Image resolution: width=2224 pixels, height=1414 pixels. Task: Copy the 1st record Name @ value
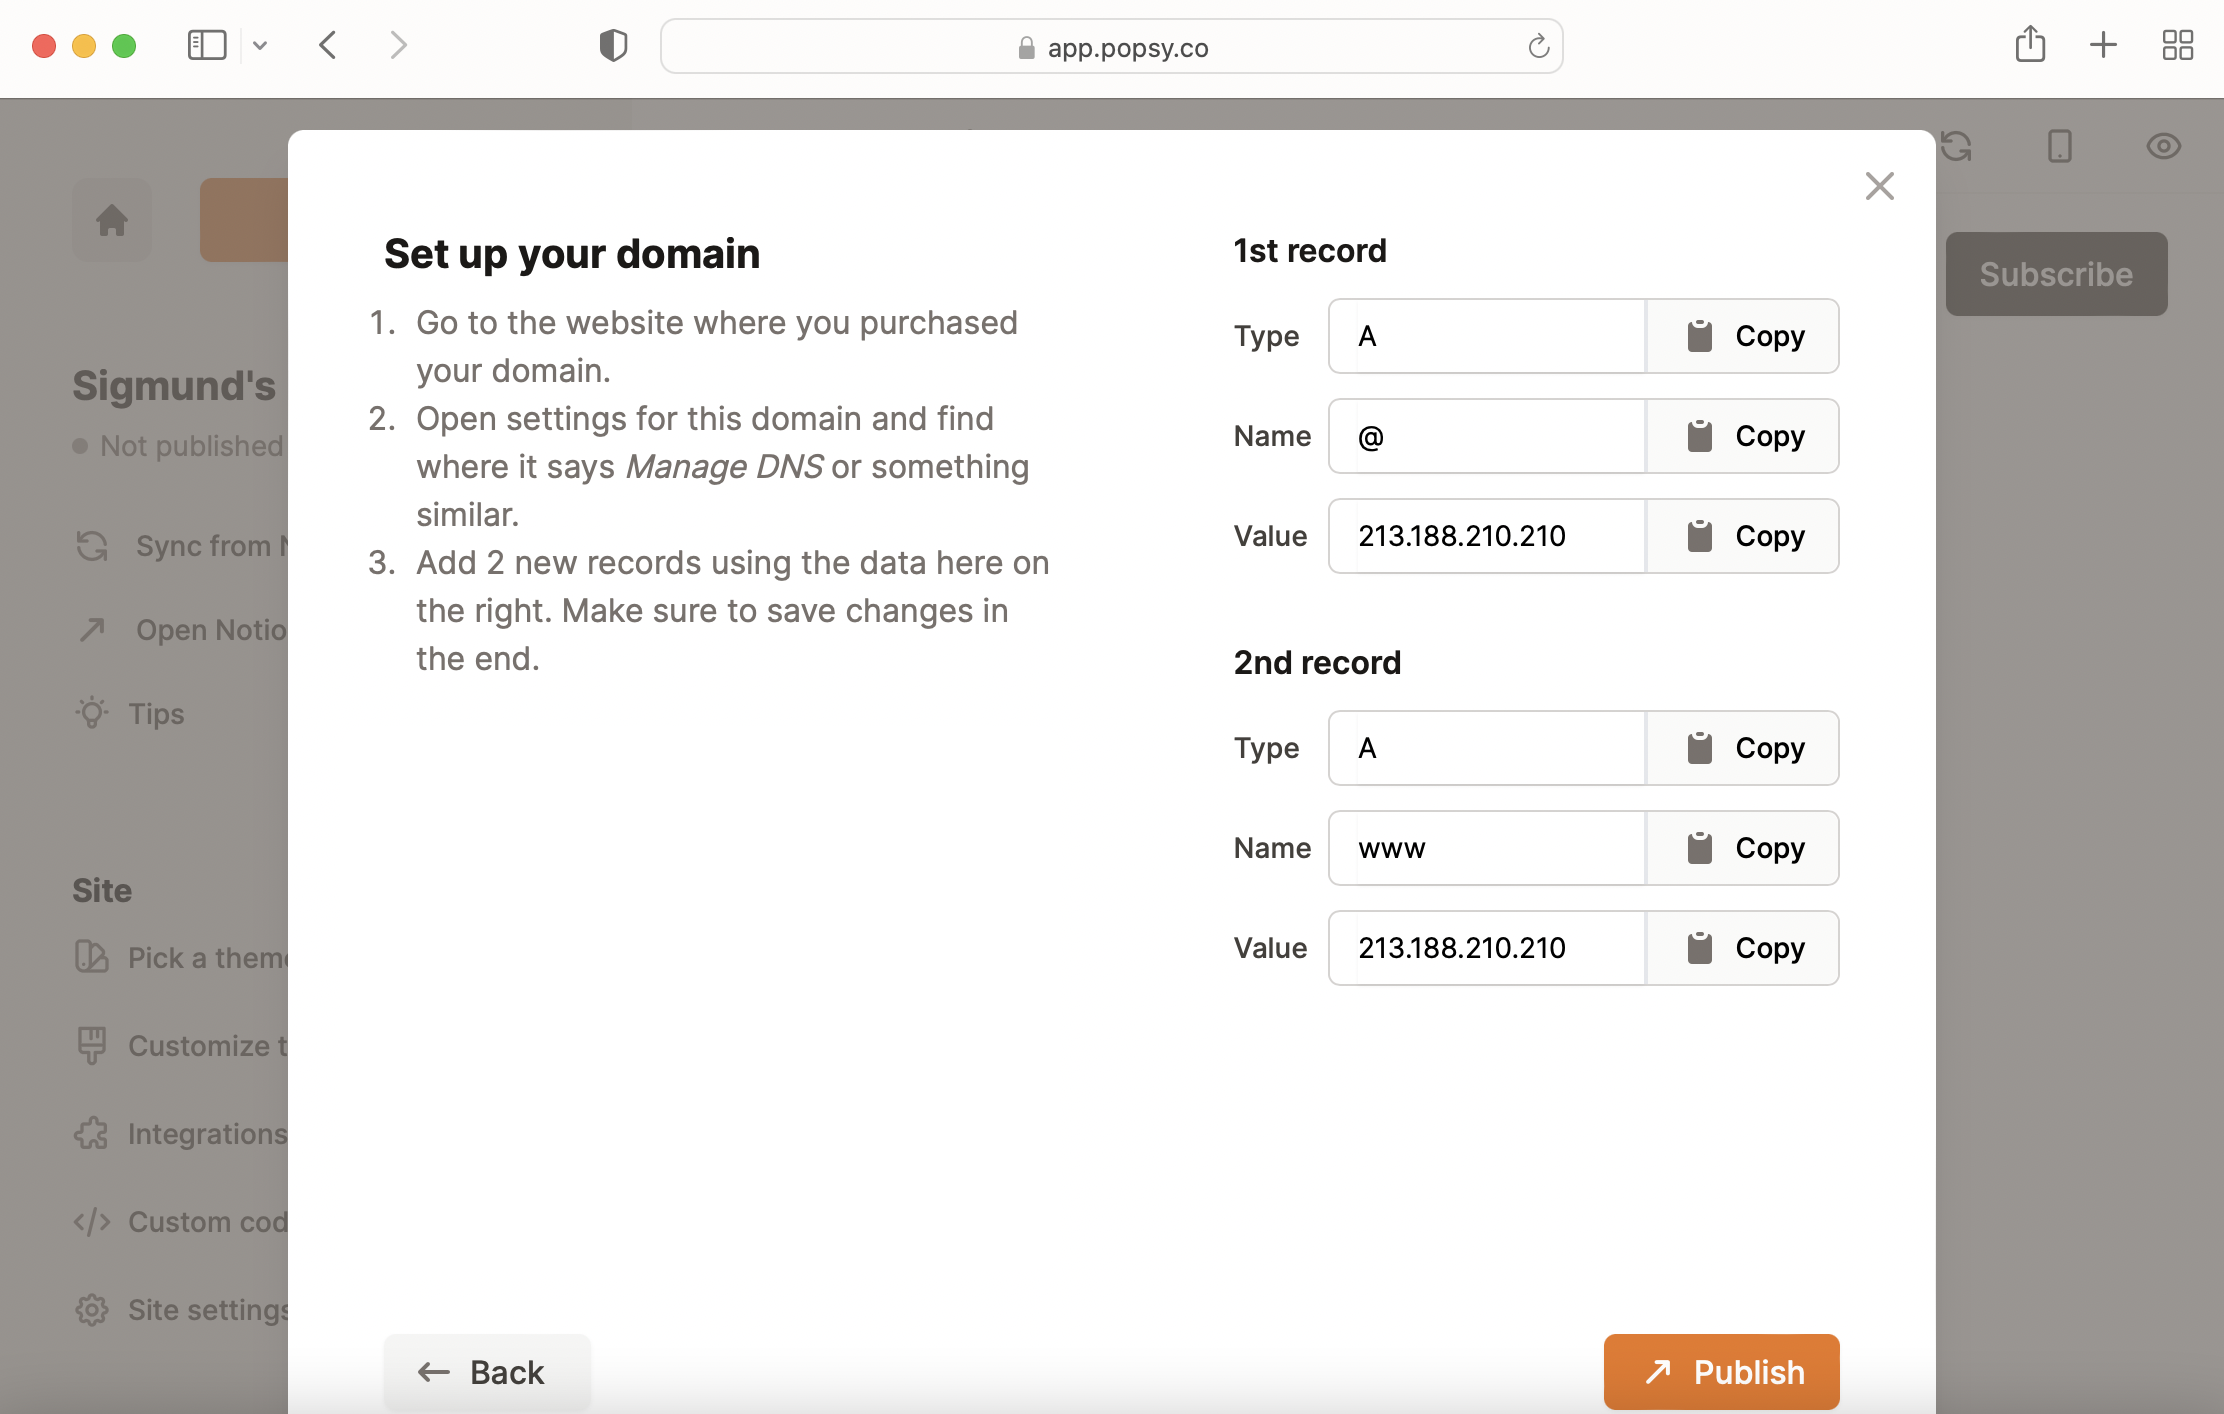pyautogui.click(x=1742, y=436)
